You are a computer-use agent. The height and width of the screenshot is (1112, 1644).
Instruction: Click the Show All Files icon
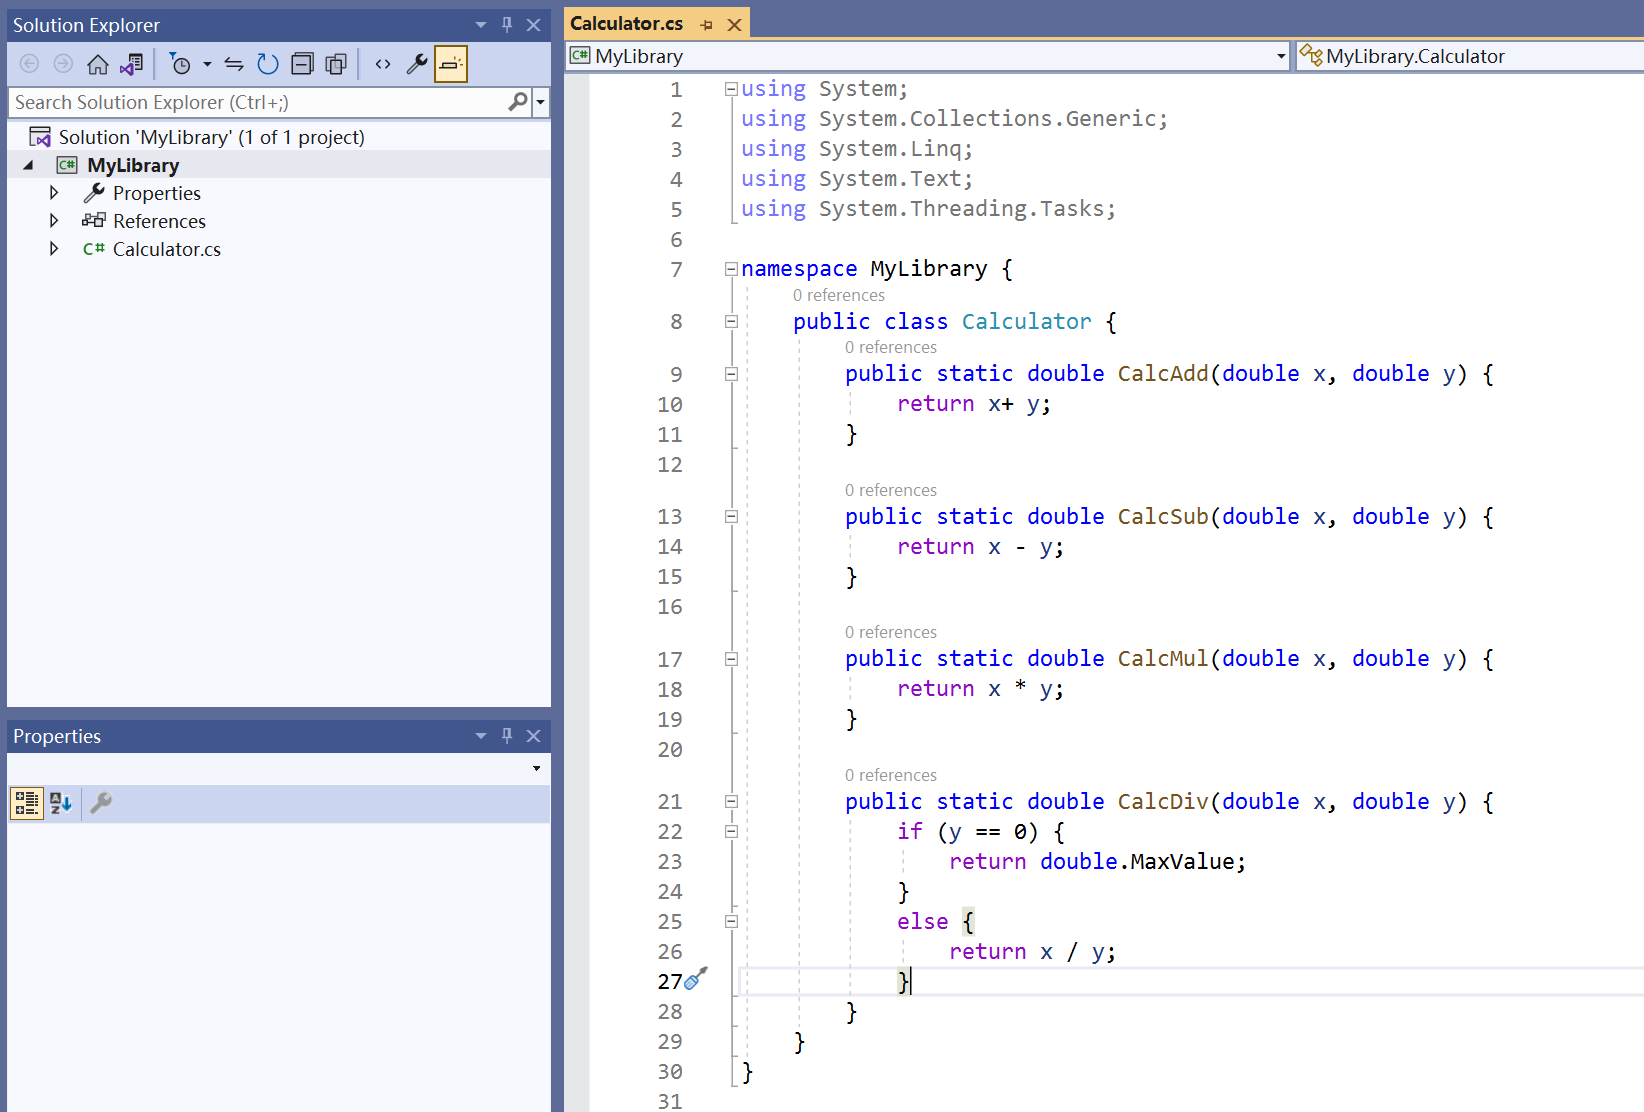(x=336, y=65)
